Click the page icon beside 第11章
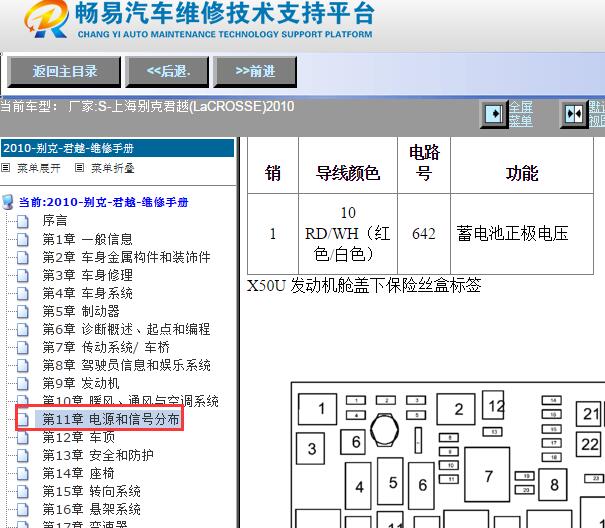 (x=23, y=420)
